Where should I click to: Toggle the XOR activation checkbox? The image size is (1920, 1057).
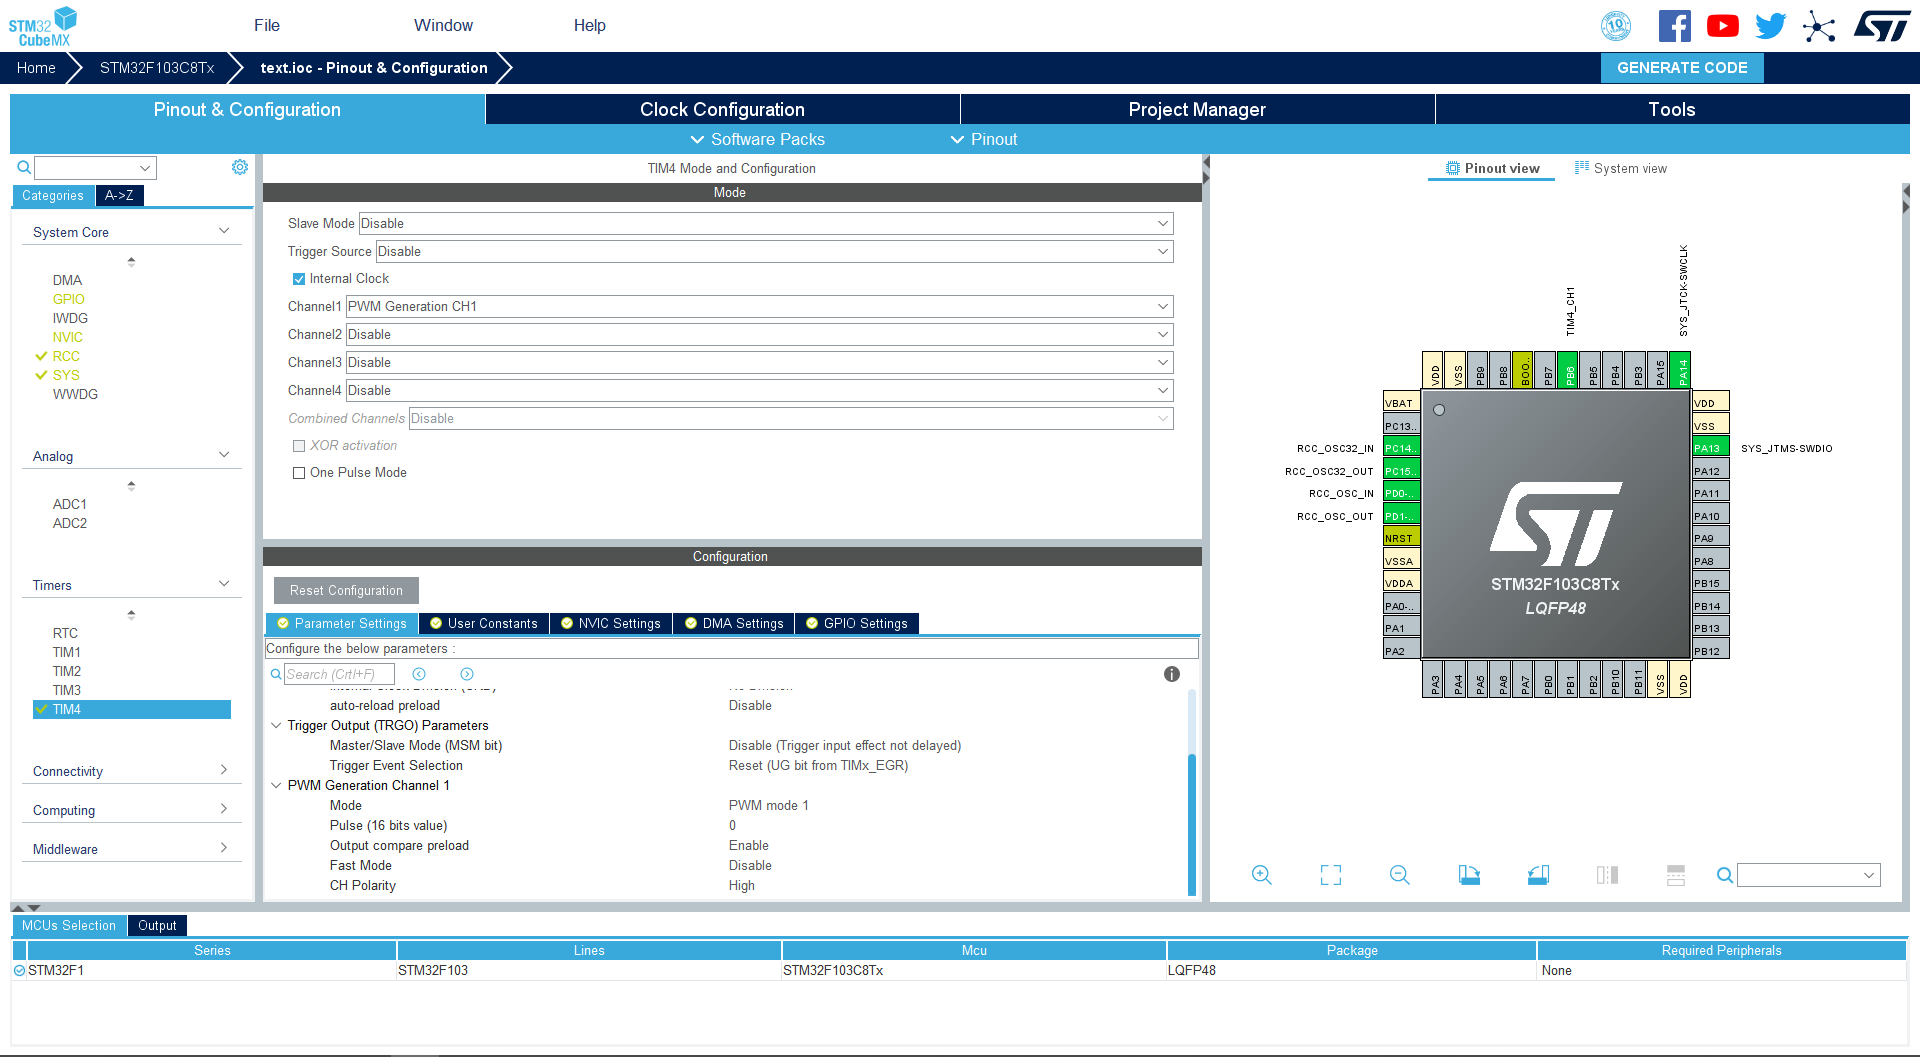298,446
